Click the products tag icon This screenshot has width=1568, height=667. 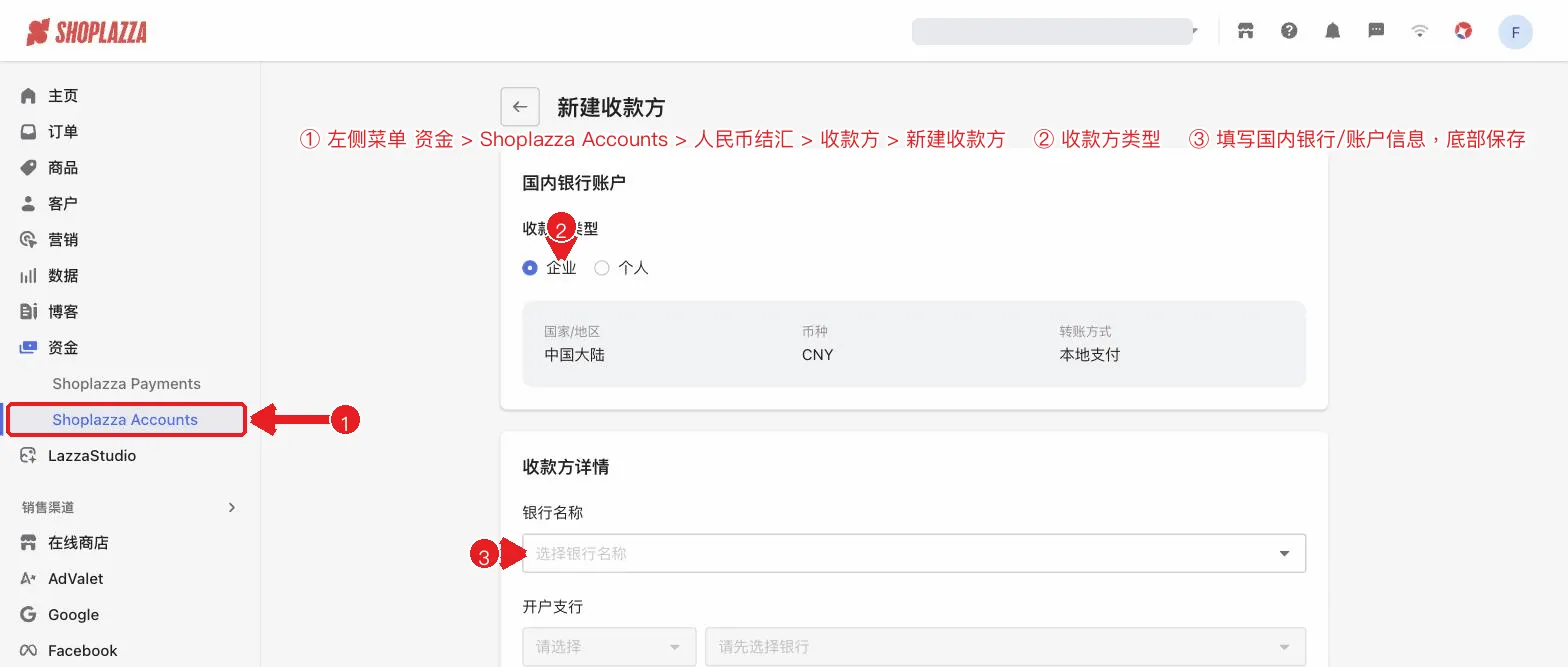coord(28,168)
